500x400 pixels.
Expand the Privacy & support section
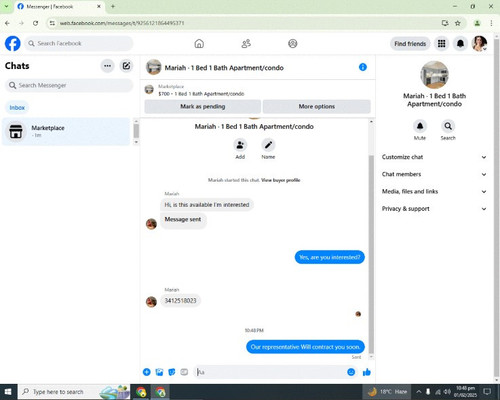pos(434,209)
